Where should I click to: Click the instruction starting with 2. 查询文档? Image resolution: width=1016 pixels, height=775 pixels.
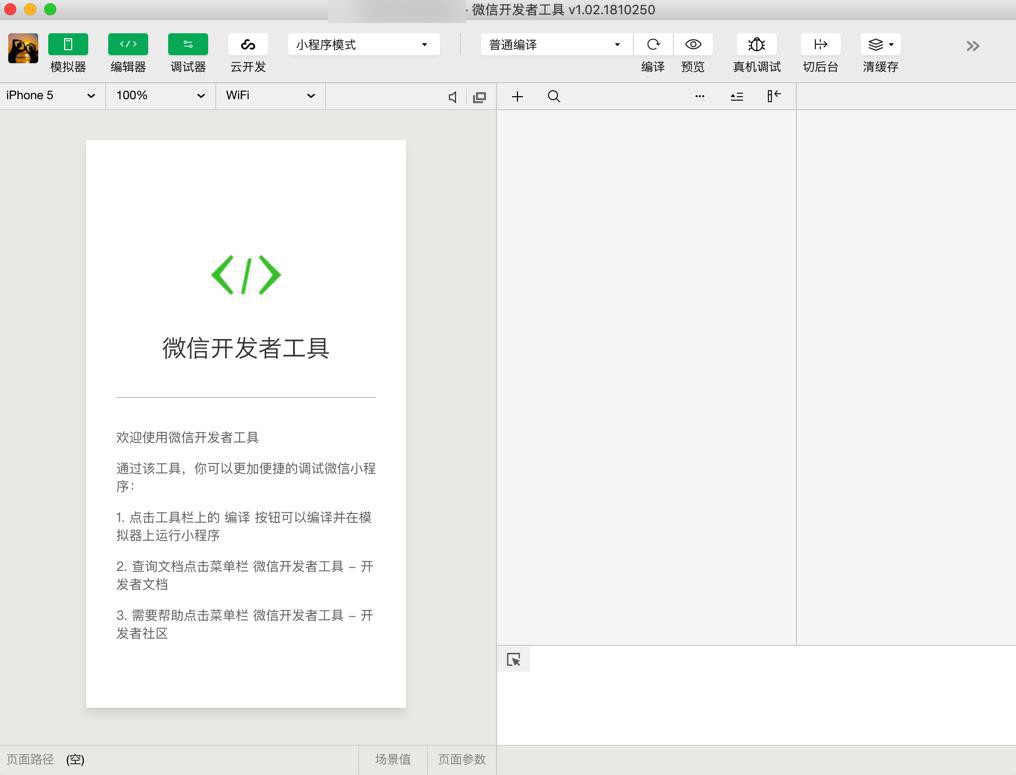pyautogui.click(x=245, y=575)
